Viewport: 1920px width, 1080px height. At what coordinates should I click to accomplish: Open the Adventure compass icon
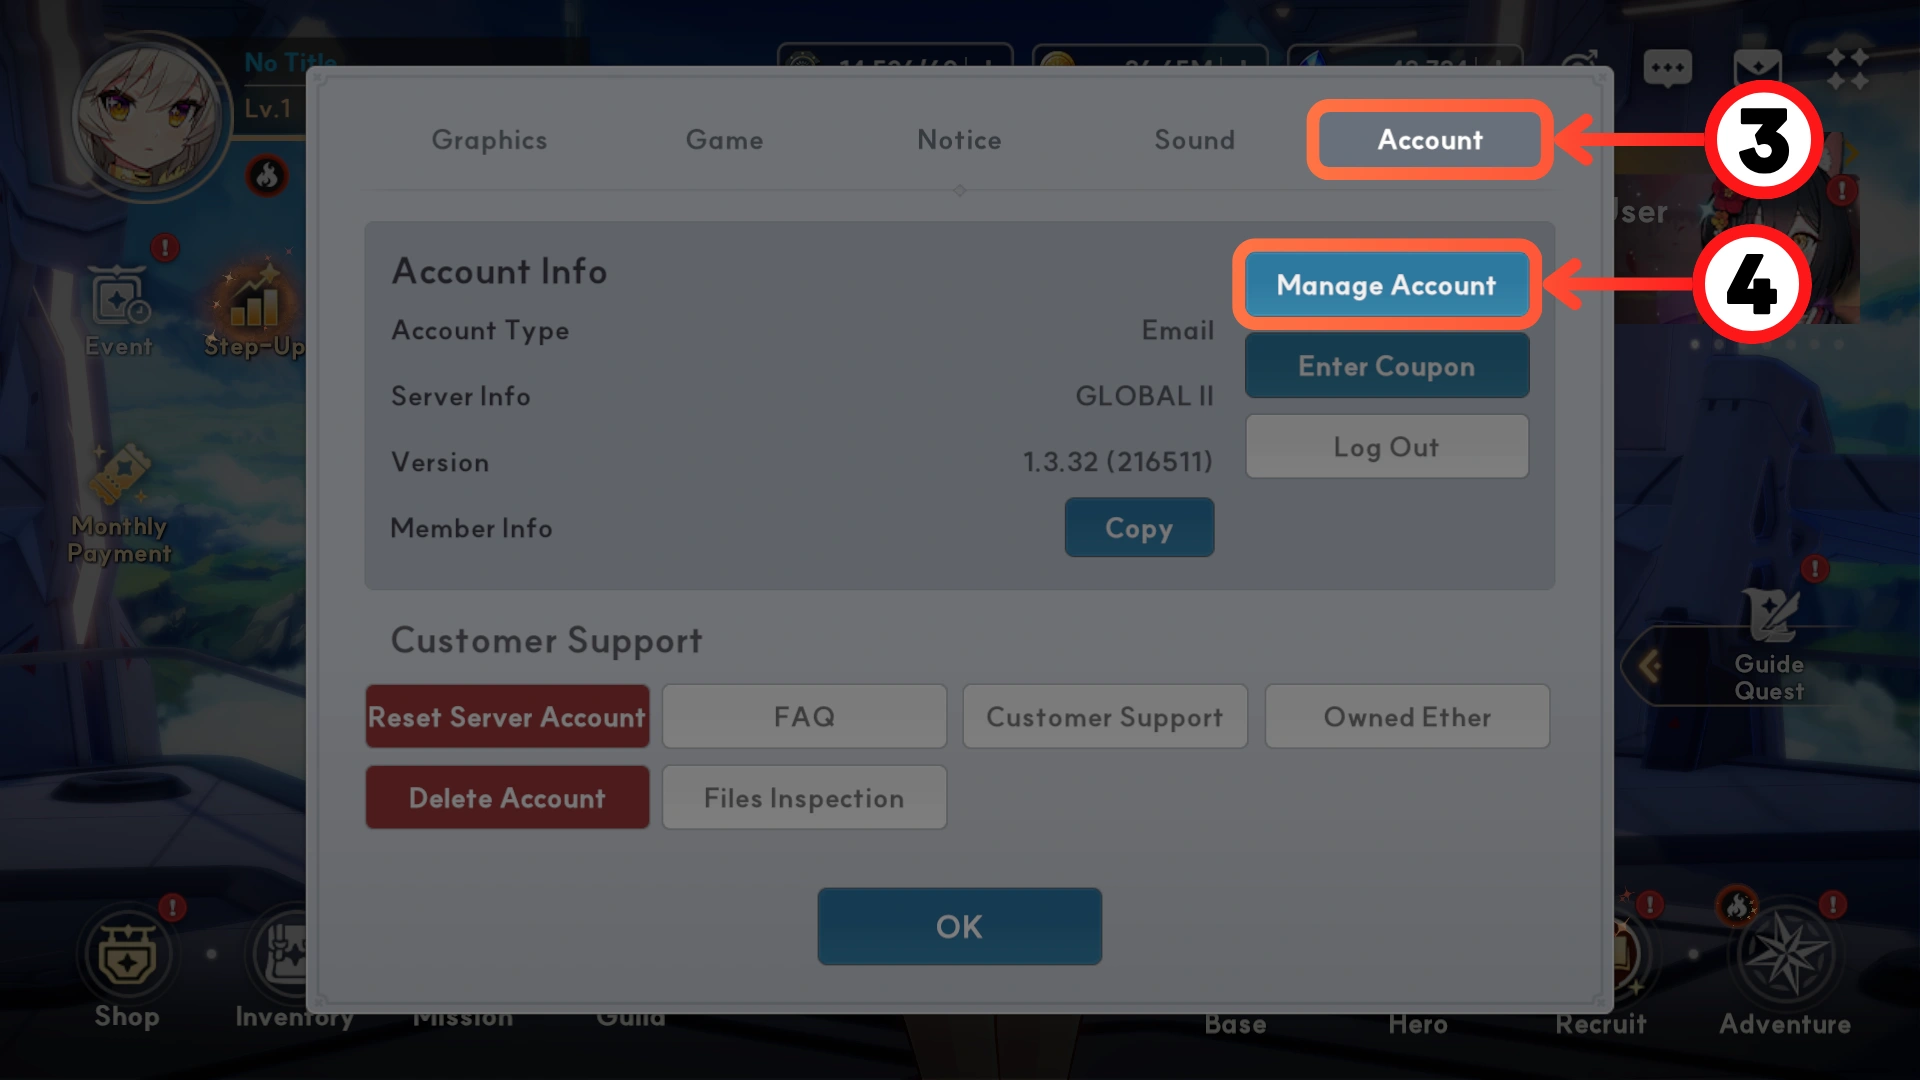coord(1786,955)
